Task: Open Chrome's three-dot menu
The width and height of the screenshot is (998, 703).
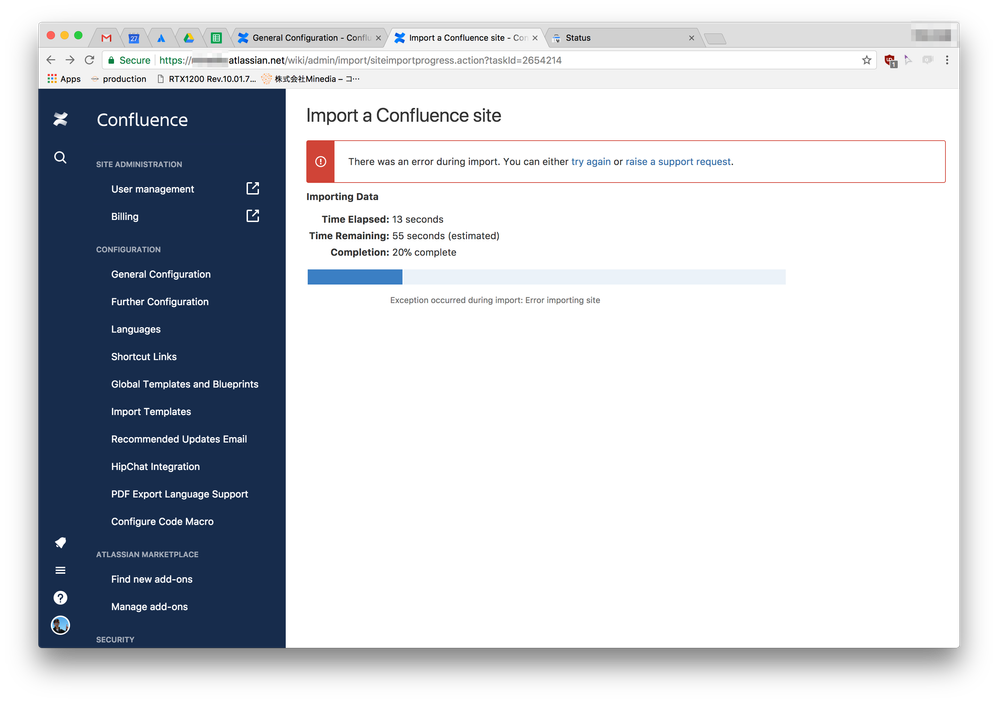Action: coord(946,60)
